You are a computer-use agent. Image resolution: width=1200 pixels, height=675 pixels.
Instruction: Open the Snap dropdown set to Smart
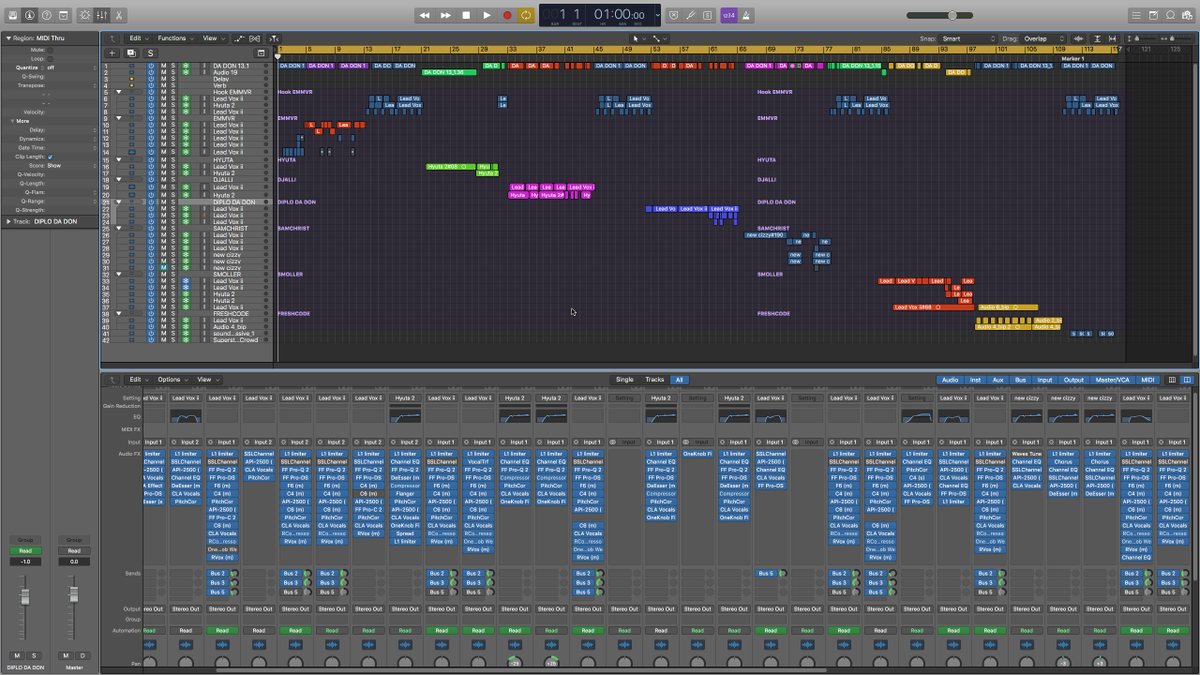click(x=968, y=38)
